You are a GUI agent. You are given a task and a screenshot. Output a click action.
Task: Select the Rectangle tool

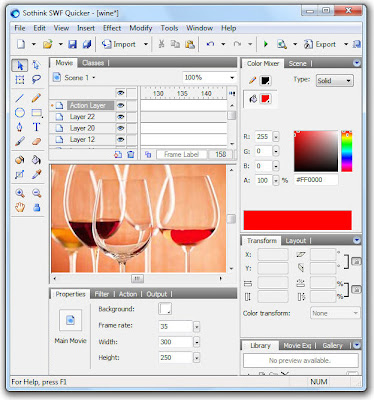pyautogui.click(x=36, y=113)
